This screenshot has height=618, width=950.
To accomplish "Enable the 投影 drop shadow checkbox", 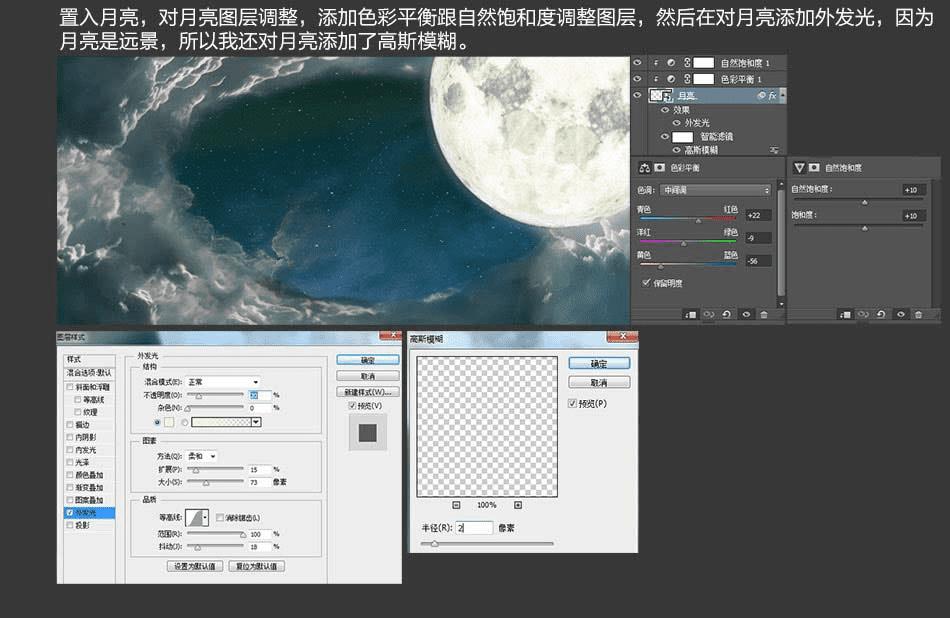I will click(x=69, y=525).
